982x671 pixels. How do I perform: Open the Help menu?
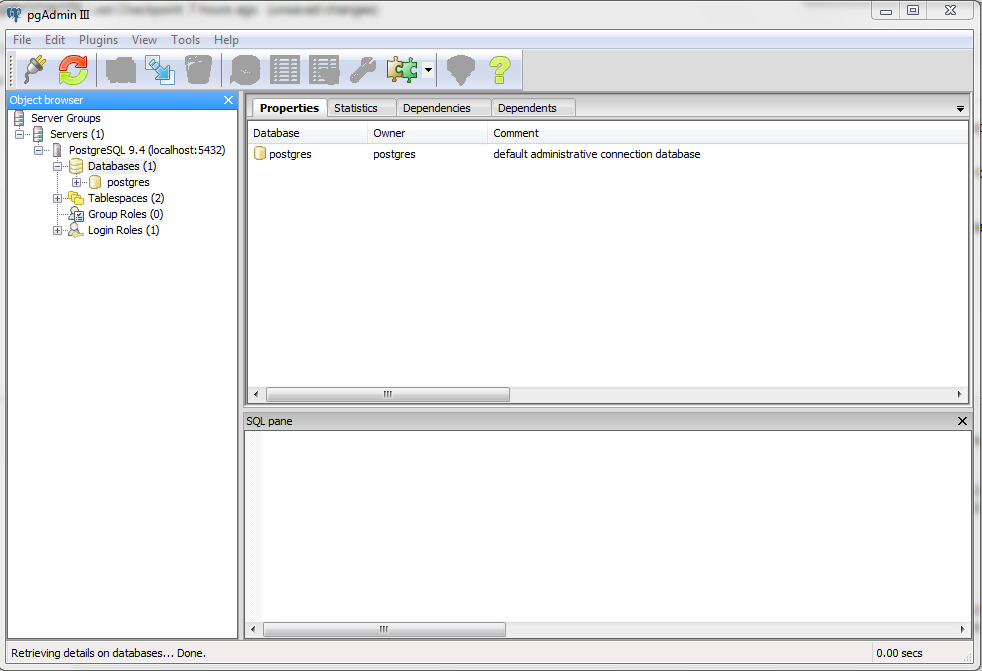226,39
